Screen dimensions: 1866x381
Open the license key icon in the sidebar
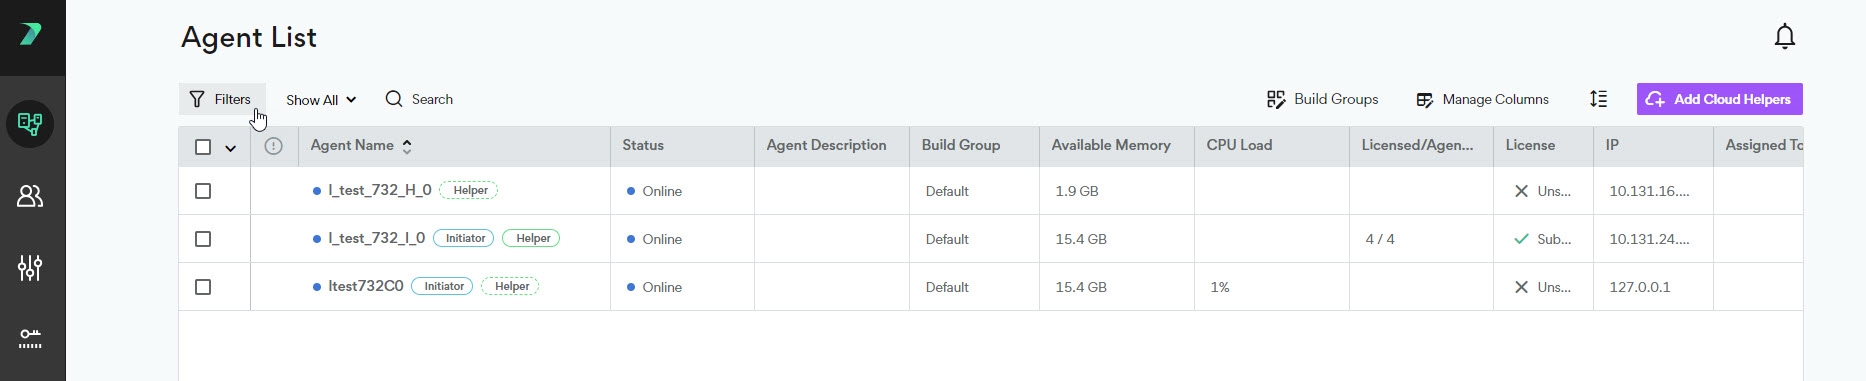pos(30,338)
